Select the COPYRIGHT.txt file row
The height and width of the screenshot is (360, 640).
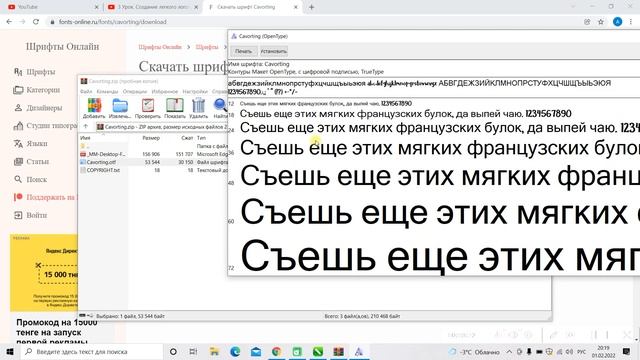(x=153, y=170)
